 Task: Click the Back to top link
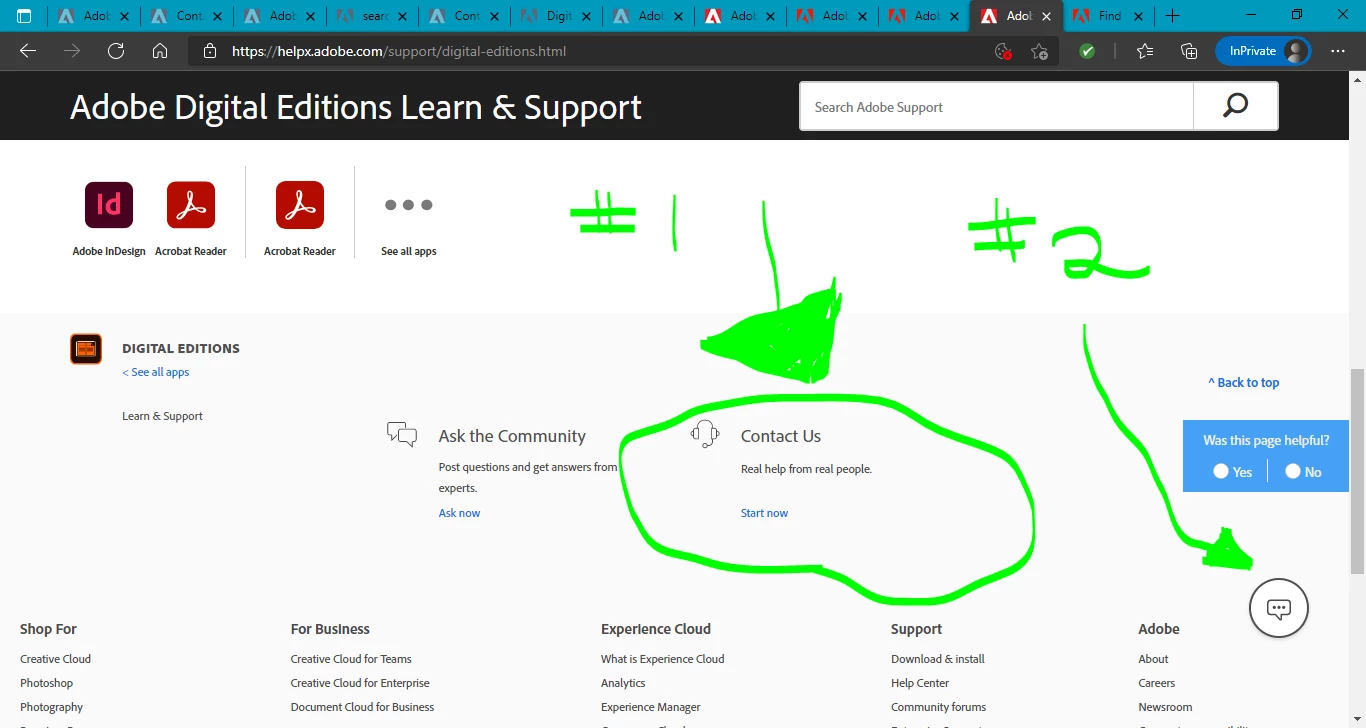coord(1243,382)
